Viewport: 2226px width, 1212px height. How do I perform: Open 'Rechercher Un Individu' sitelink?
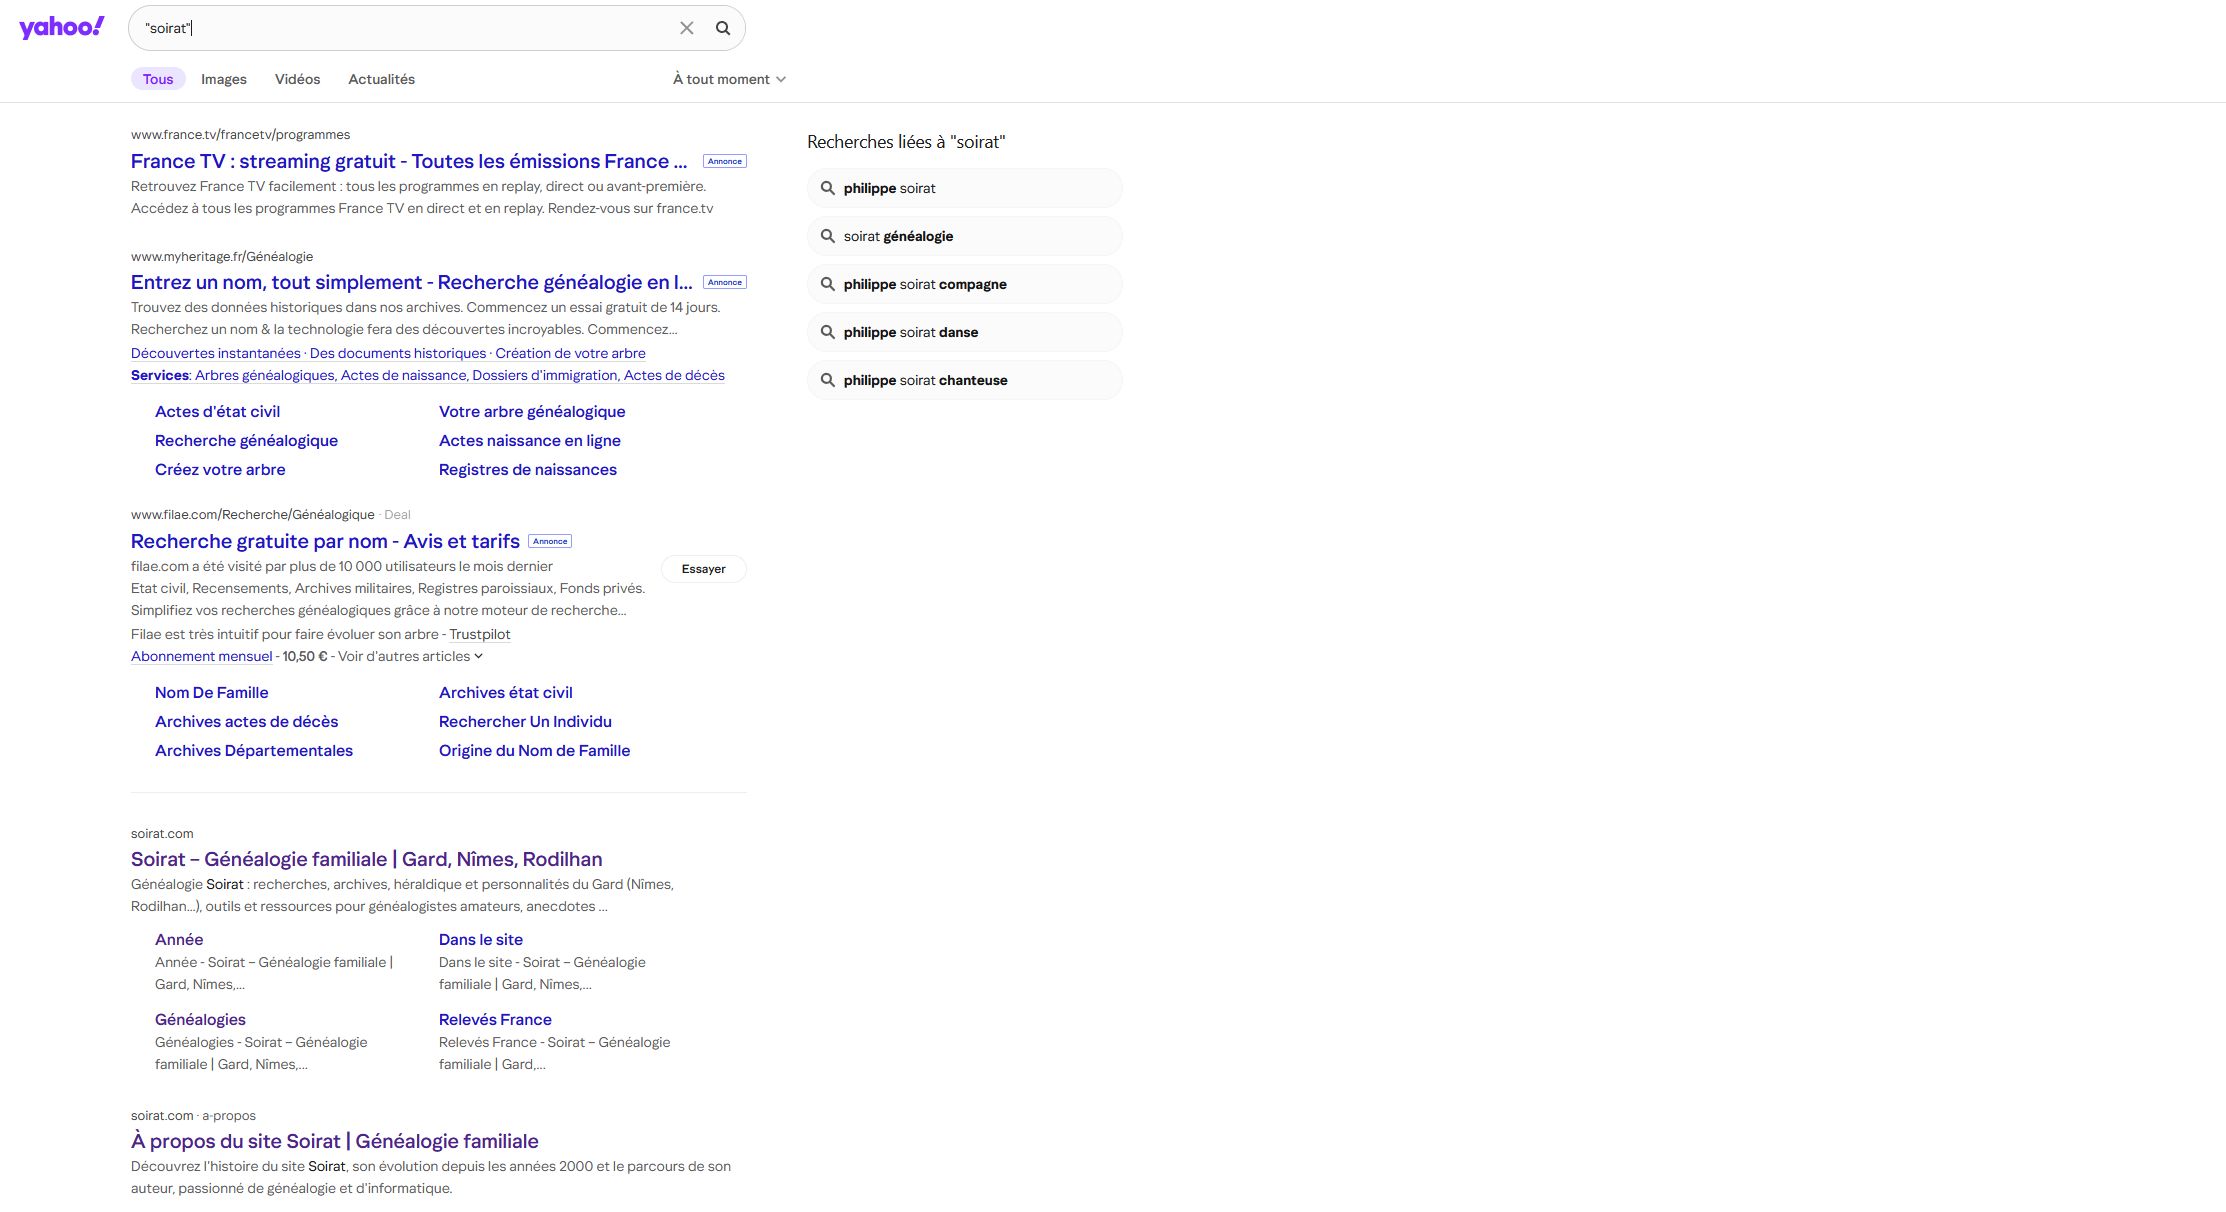[525, 721]
